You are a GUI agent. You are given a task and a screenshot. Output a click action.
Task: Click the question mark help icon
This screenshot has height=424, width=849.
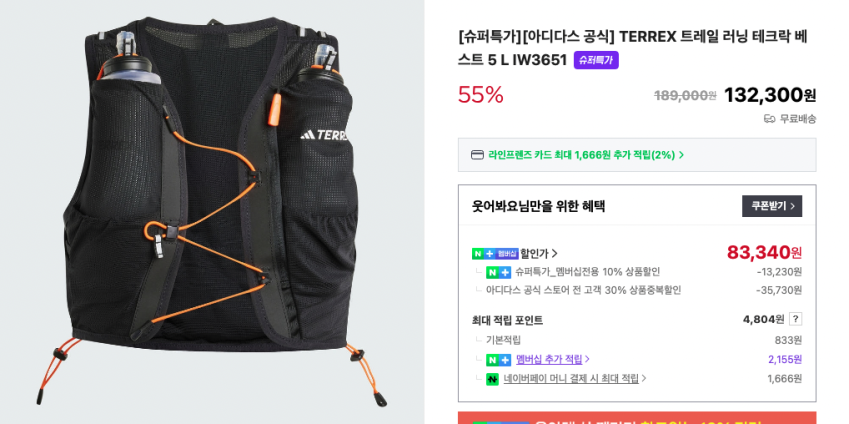pyautogui.click(x=795, y=319)
